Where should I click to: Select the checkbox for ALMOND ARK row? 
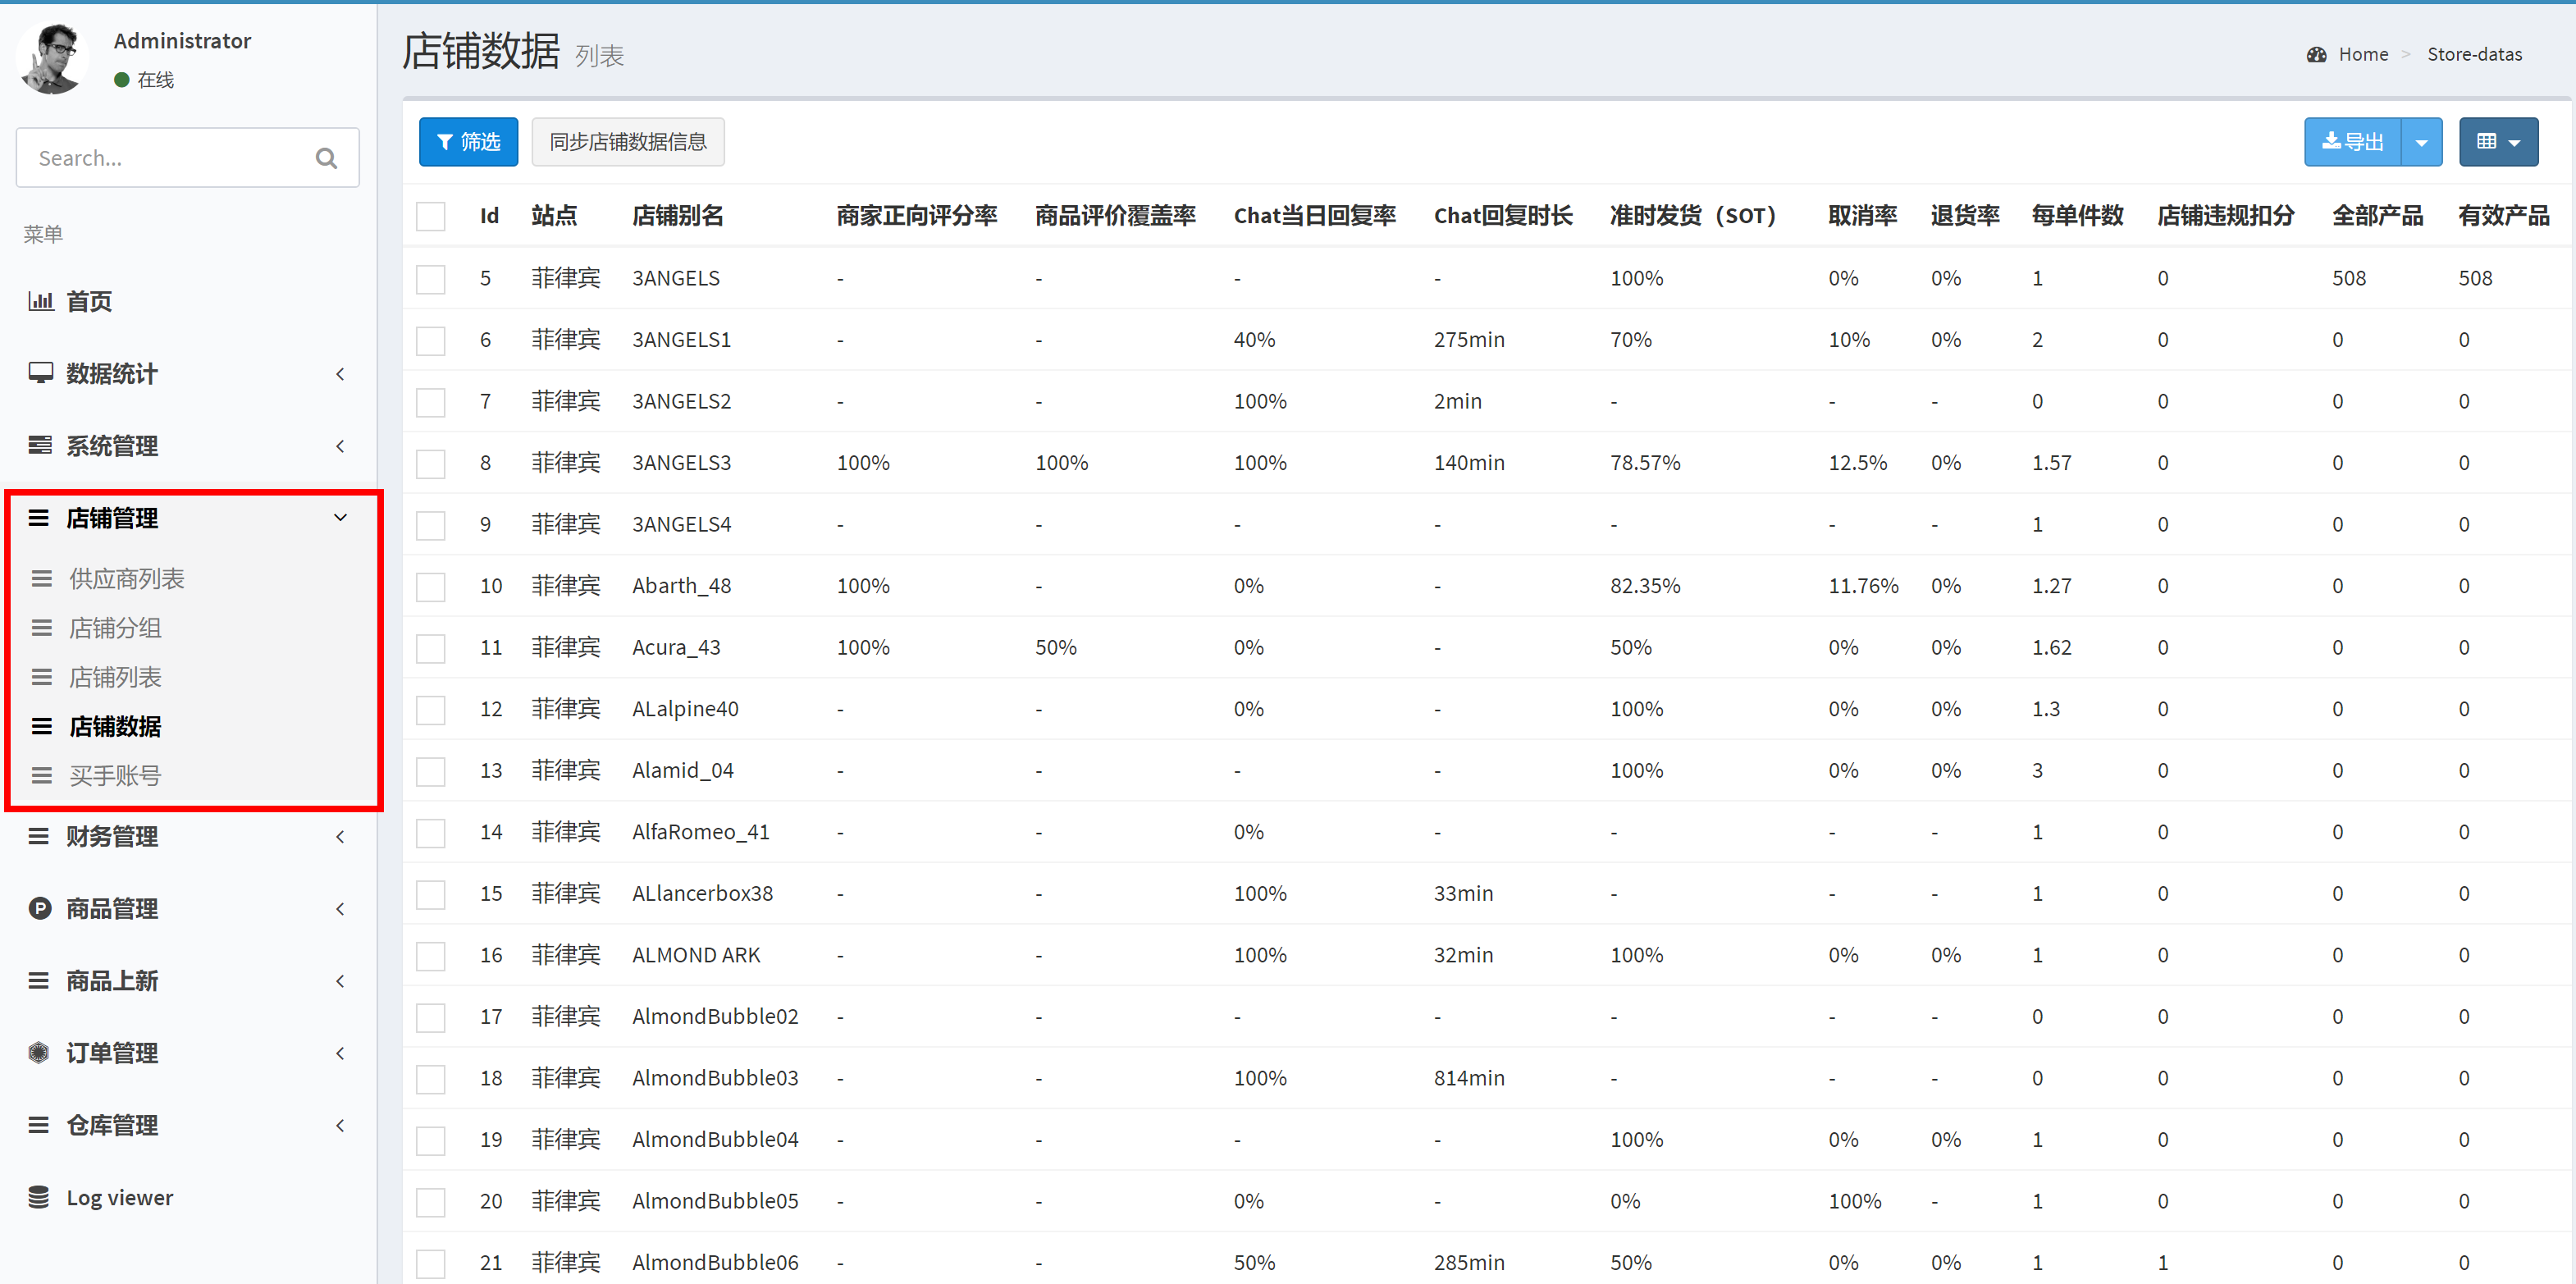tap(431, 955)
